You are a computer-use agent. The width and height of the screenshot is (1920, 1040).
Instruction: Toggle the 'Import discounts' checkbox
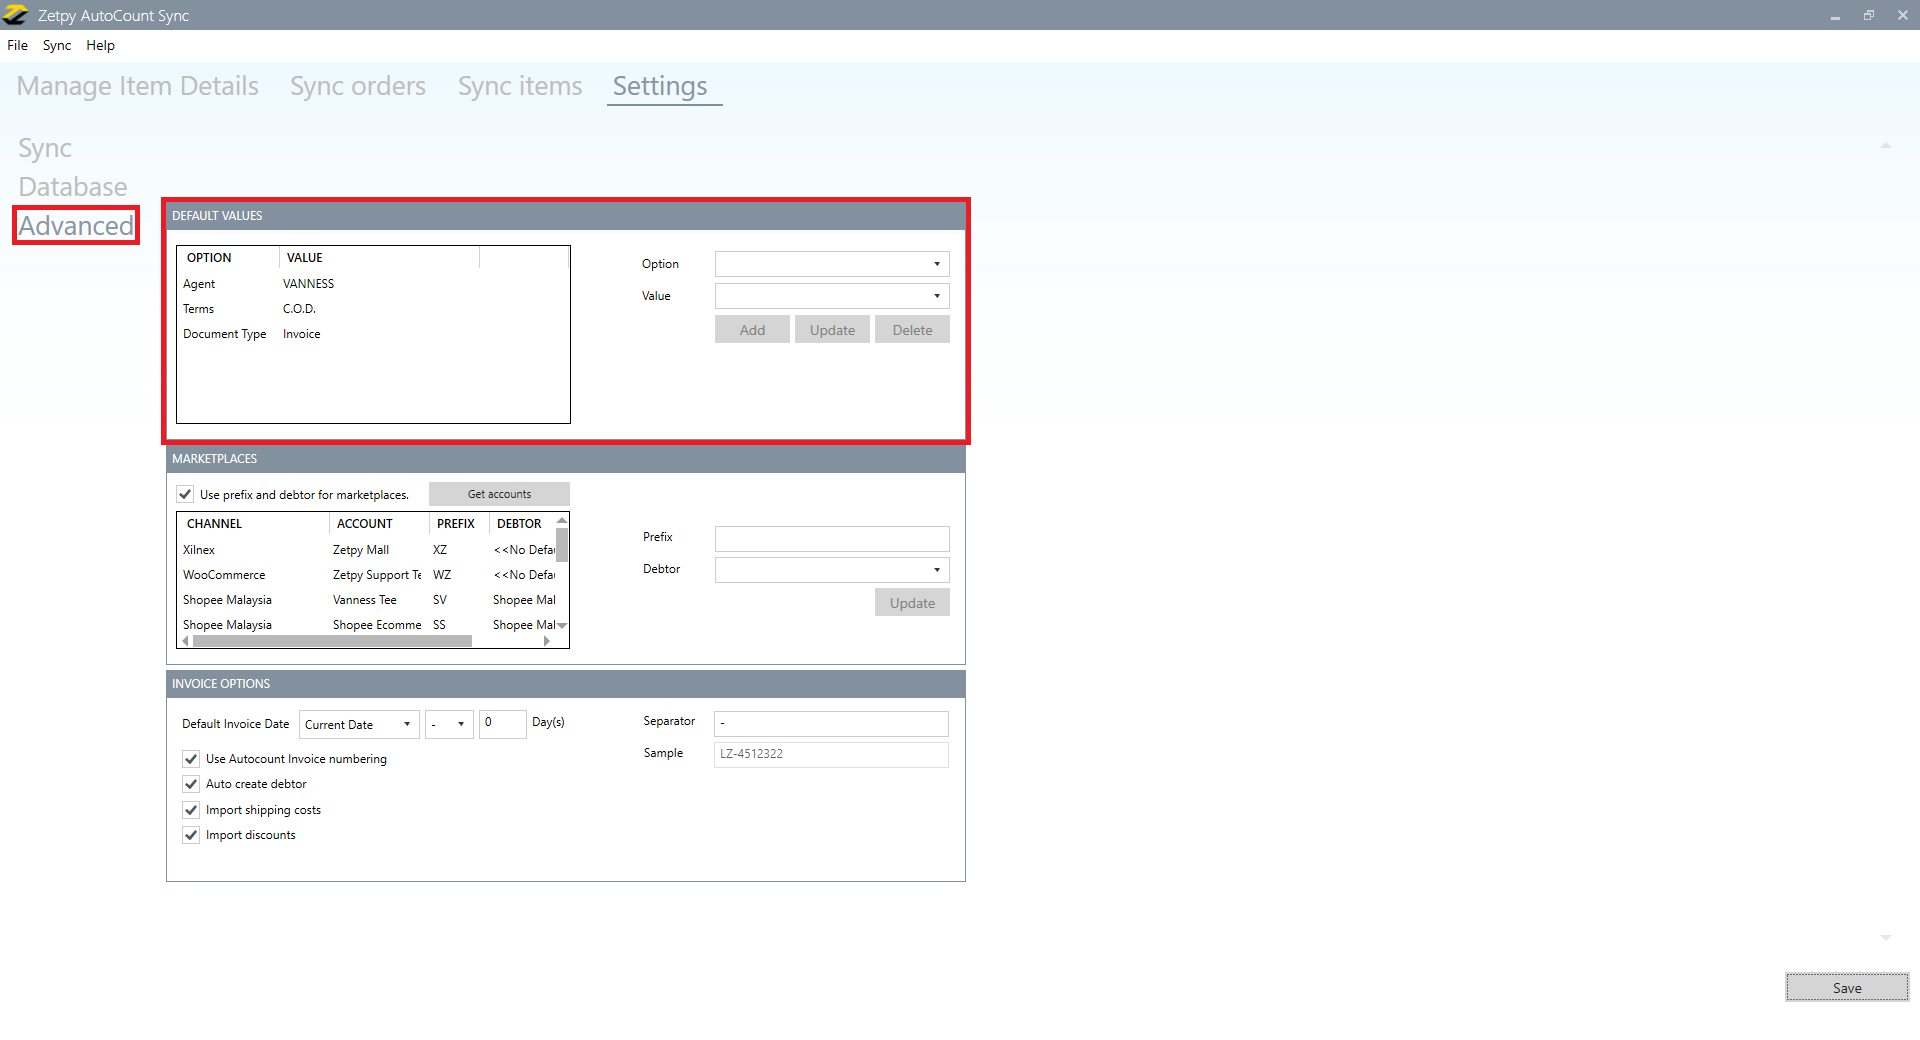191,835
